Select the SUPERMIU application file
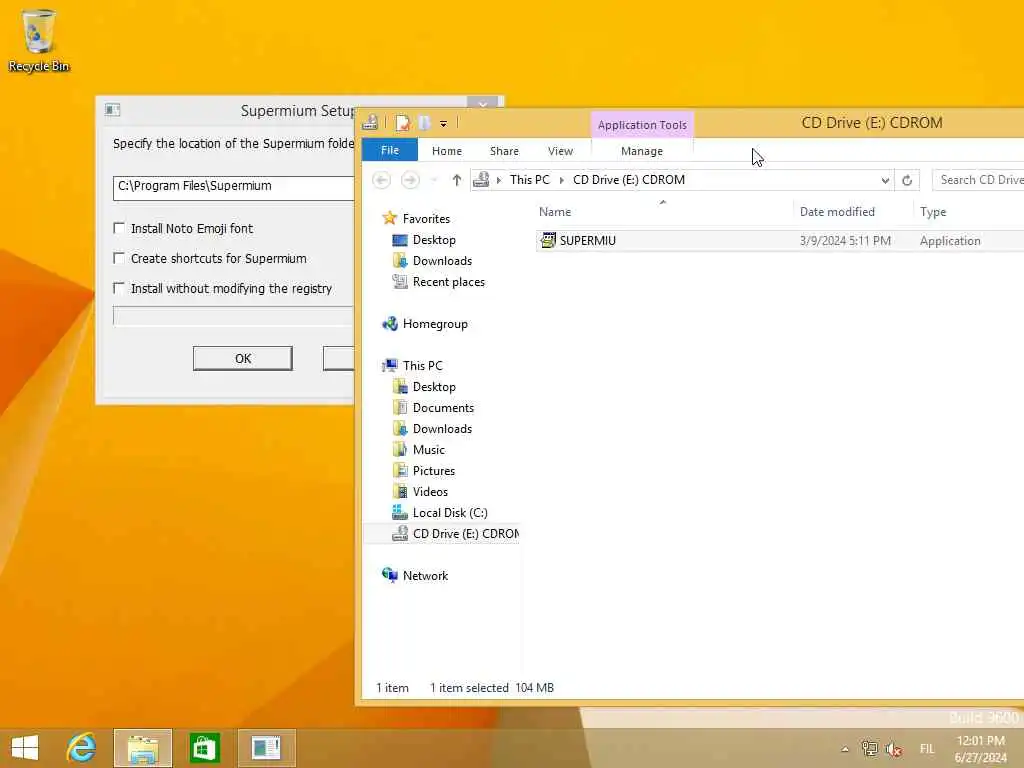Screen dimensions: 1024x768 [780, 240]
